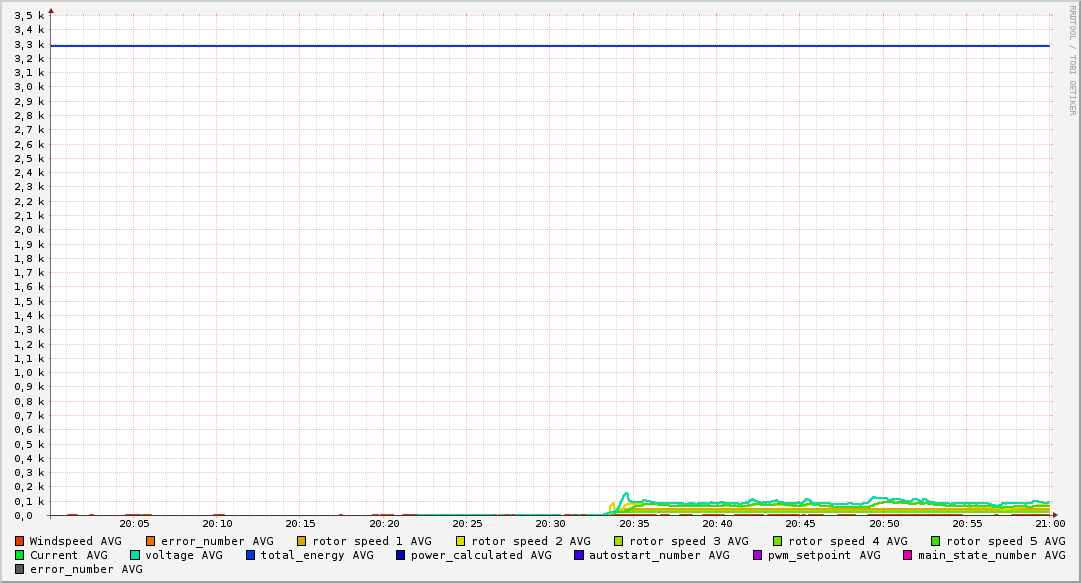The height and width of the screenshot is (583, 1081).
Task: Click the 3,3 k y-axis label
Action: pyautogui.click(x=30, y=44)
